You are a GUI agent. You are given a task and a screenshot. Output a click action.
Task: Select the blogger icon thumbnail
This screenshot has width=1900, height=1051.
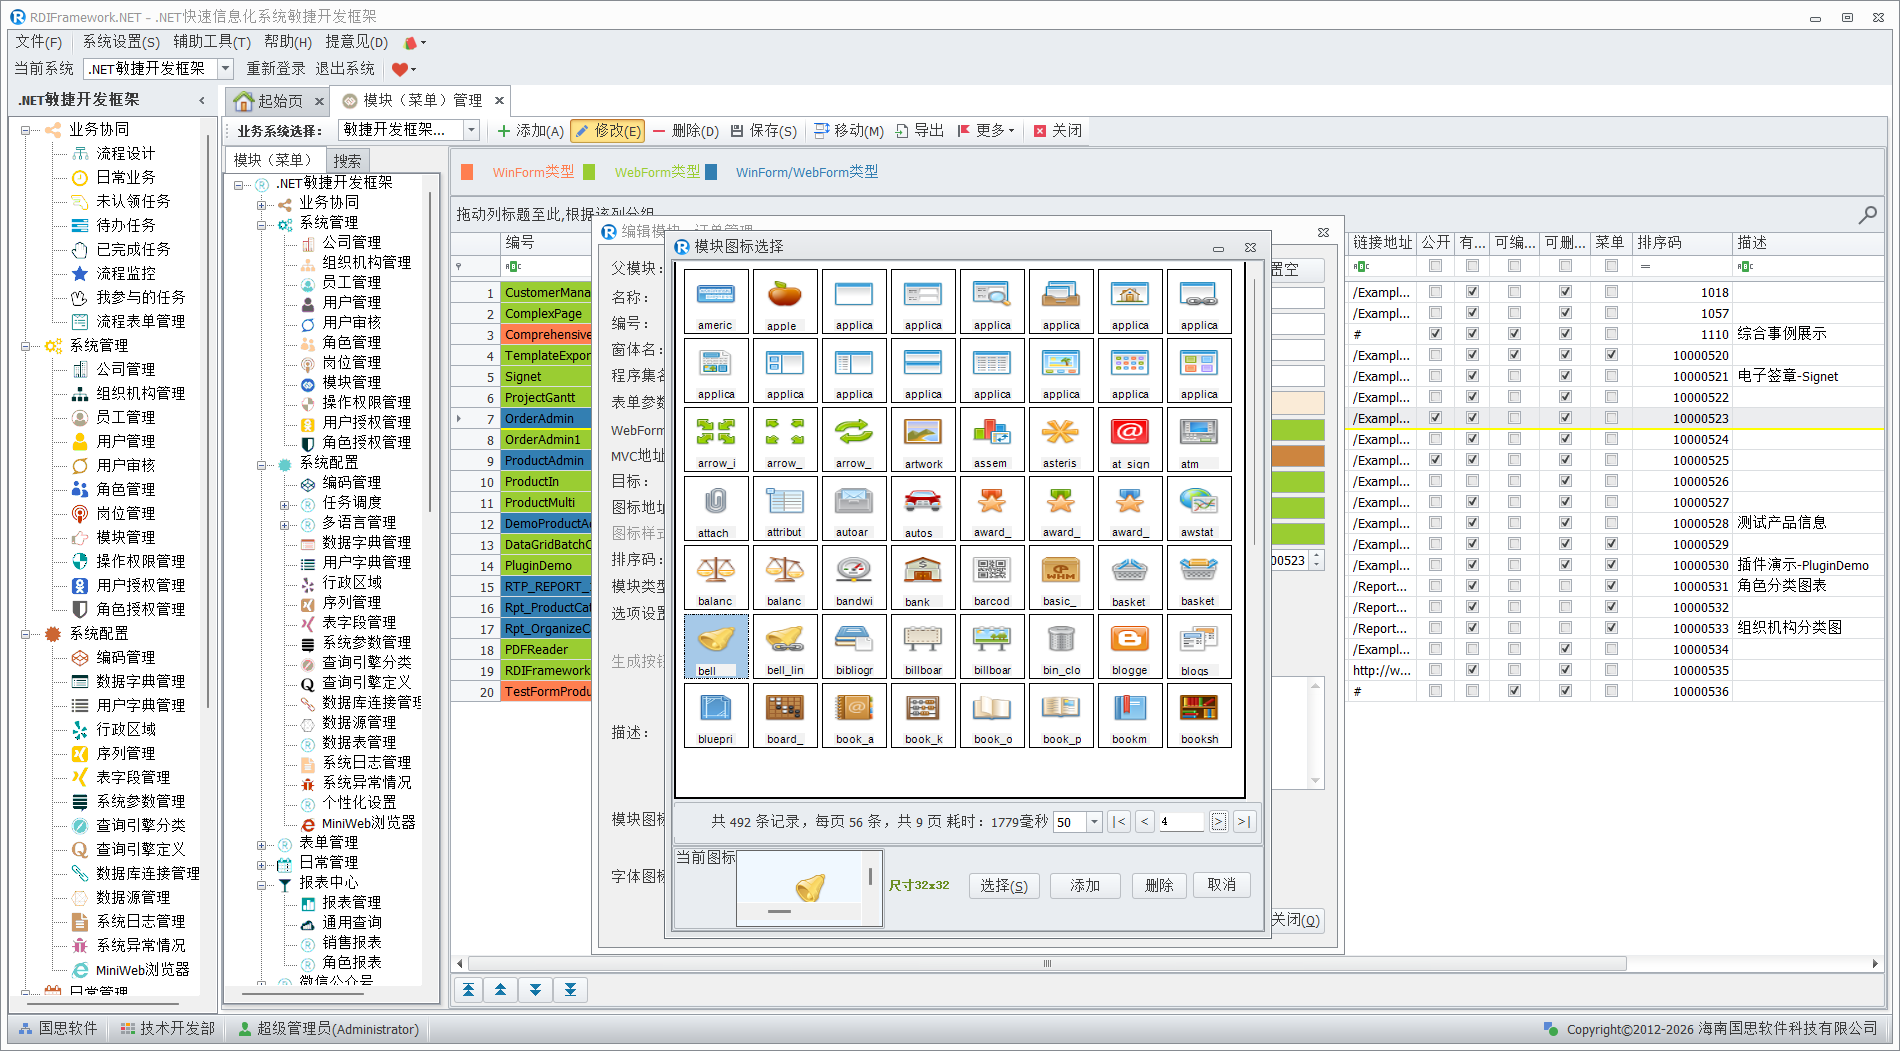point(1129,646)
